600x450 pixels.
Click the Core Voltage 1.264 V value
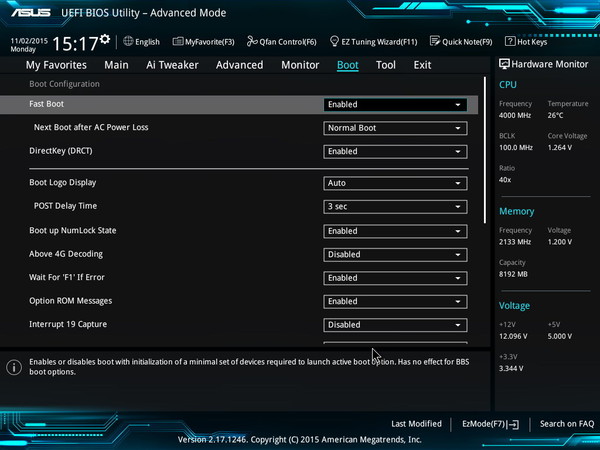tap(560, 147)
